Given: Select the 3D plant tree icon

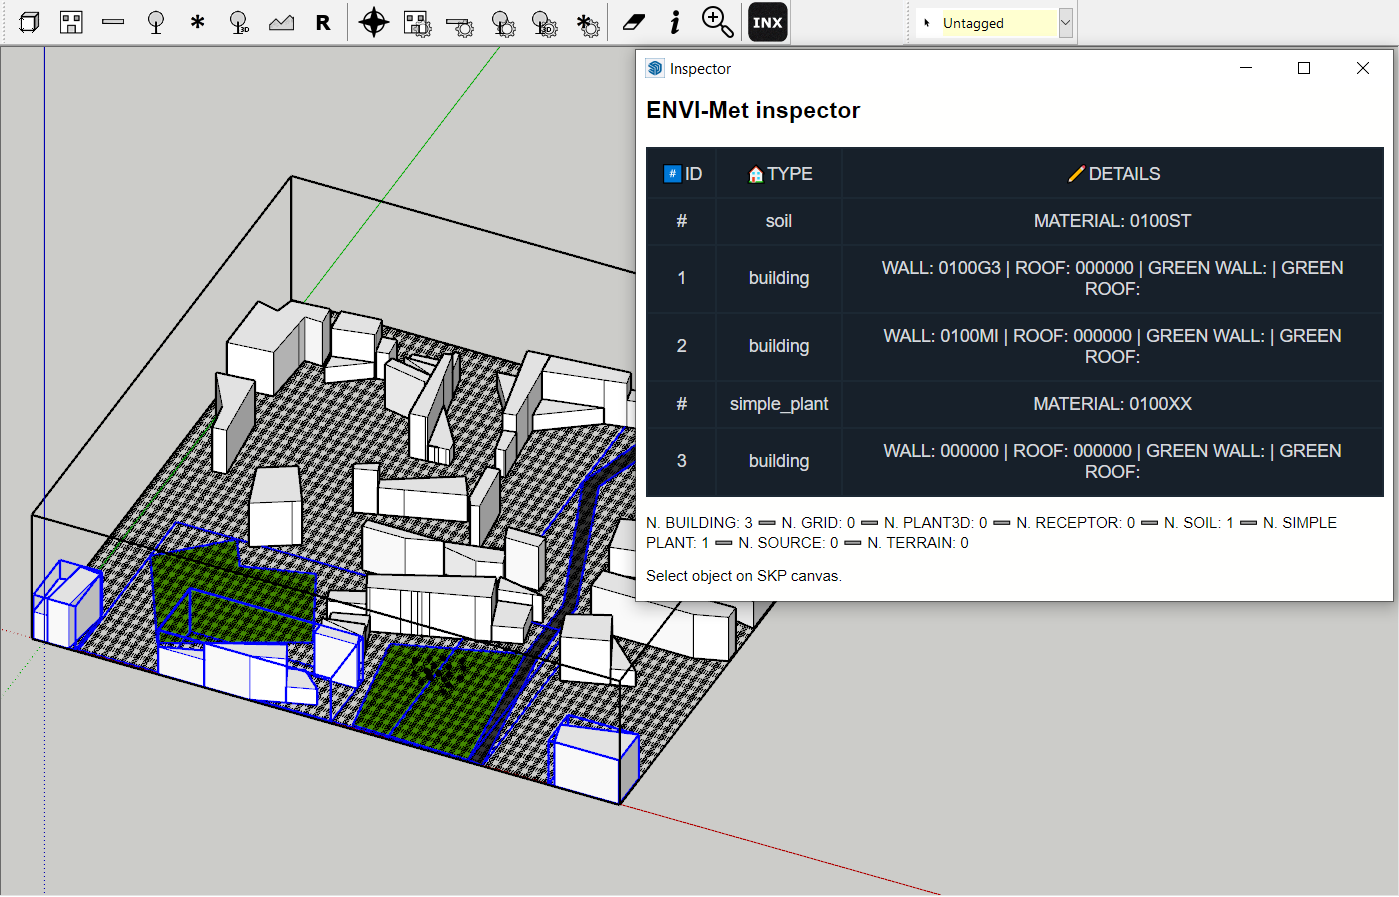Looking at the screenshot, I should pos(239,22).
